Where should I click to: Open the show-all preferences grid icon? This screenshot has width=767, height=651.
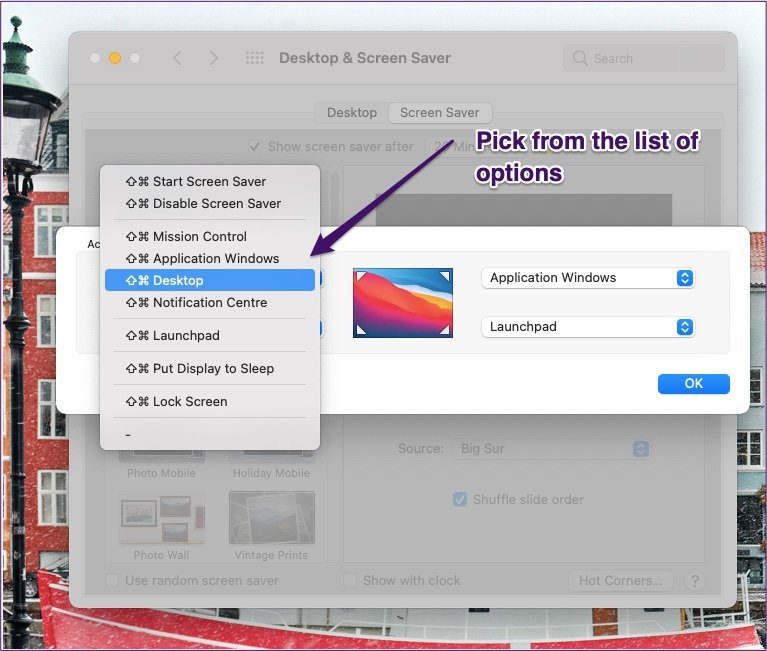coord(254,58)
